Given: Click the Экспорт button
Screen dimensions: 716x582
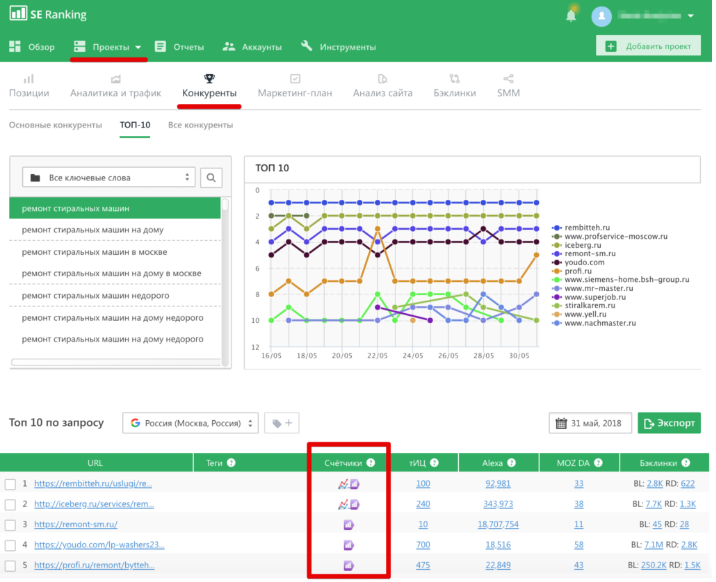Looking at the screenshot, I should (669, 423).
